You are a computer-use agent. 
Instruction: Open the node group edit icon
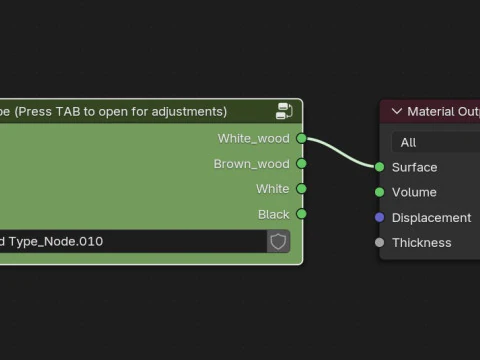click(x=284, y=111)
